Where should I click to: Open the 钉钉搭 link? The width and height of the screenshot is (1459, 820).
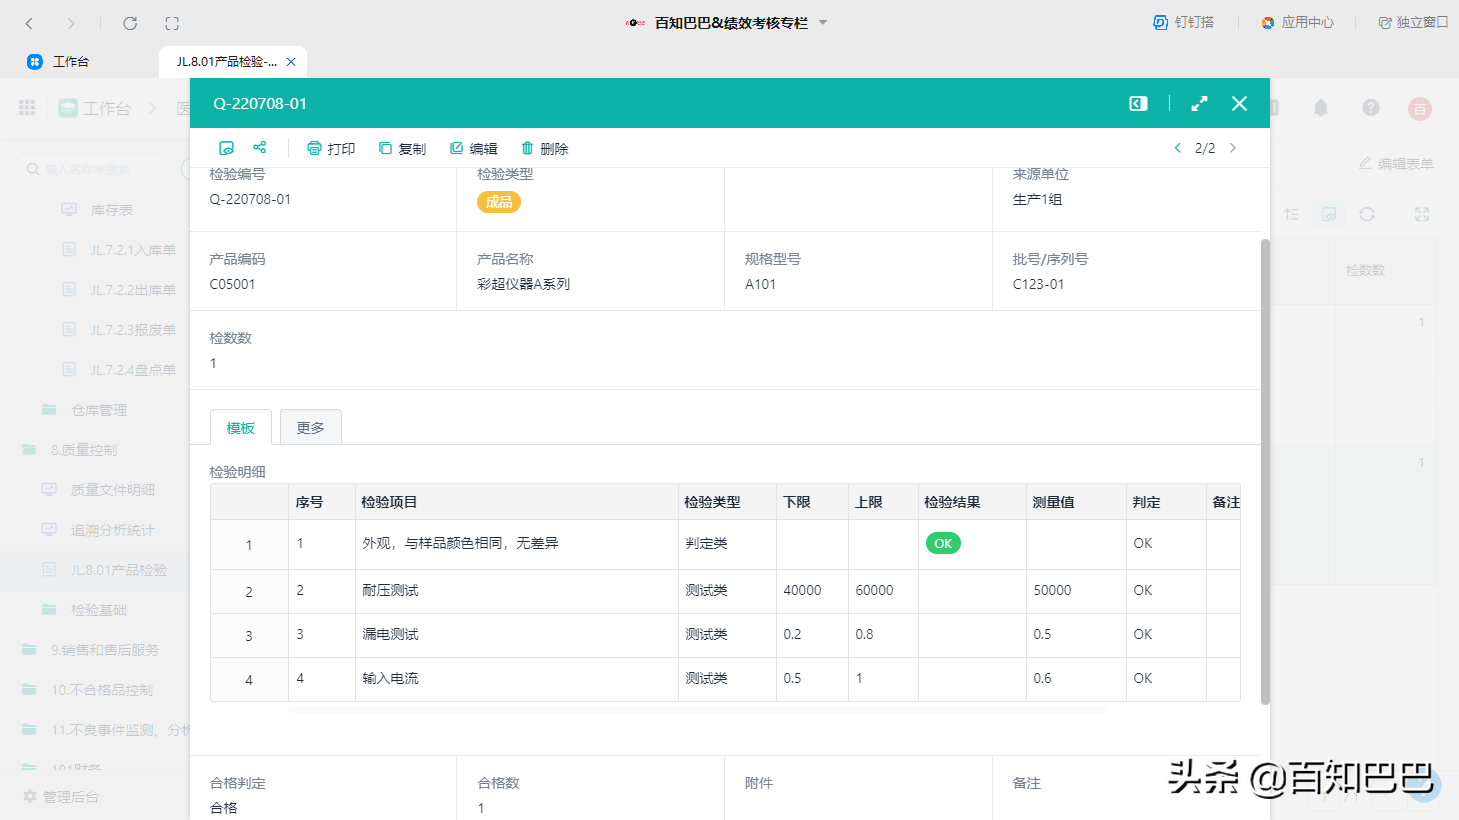tap(1183, 22)
